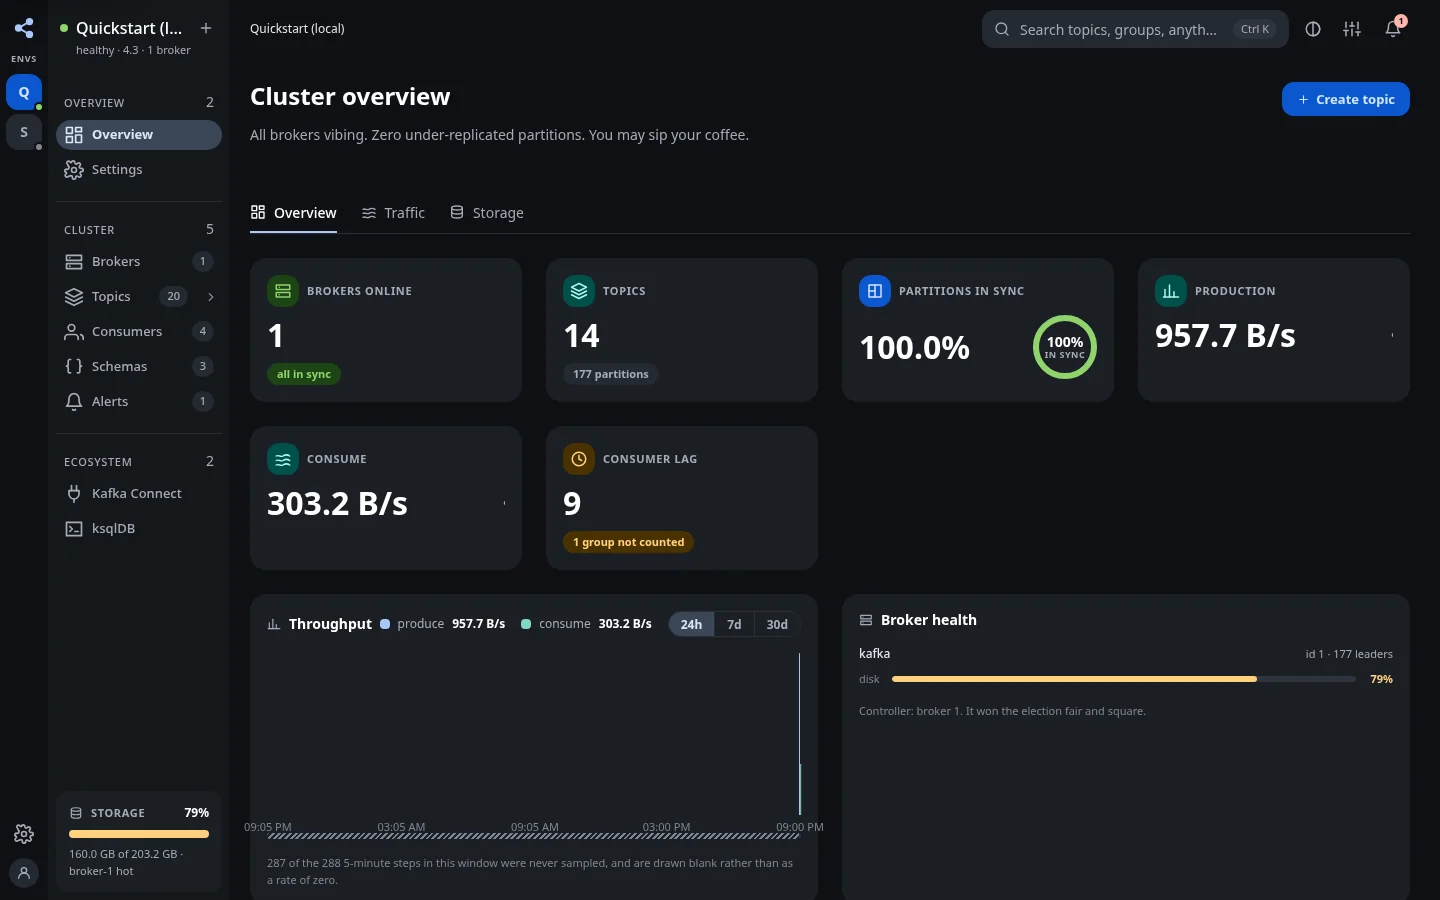Toggle the consume series legend
Viewport: 1440px width, 900px height.
tap(586, 624)
